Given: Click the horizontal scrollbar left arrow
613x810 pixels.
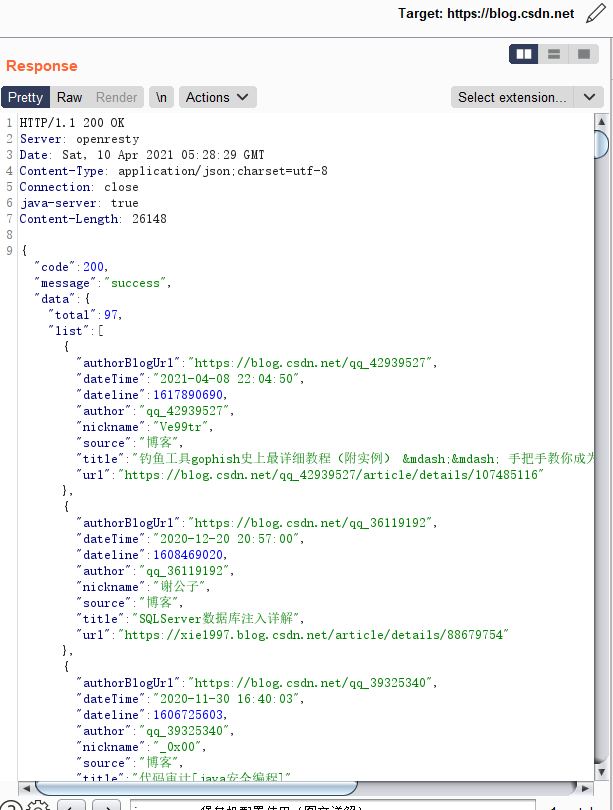Looking at the screenshot, I should [26, 788].
